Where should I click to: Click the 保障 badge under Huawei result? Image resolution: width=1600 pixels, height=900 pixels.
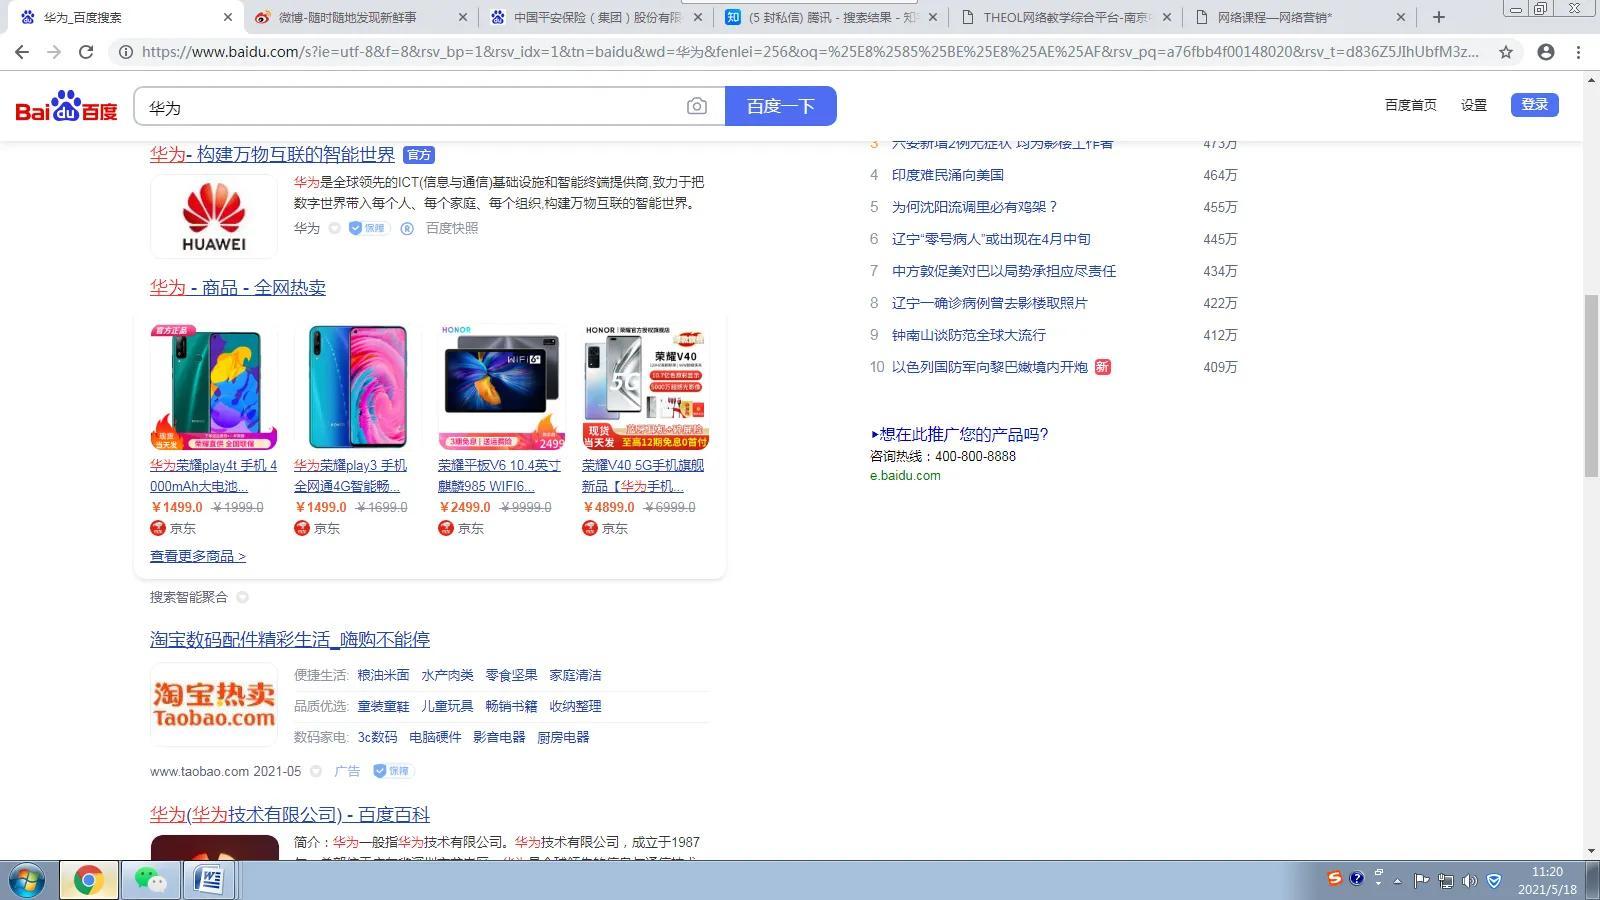[368, 228]
